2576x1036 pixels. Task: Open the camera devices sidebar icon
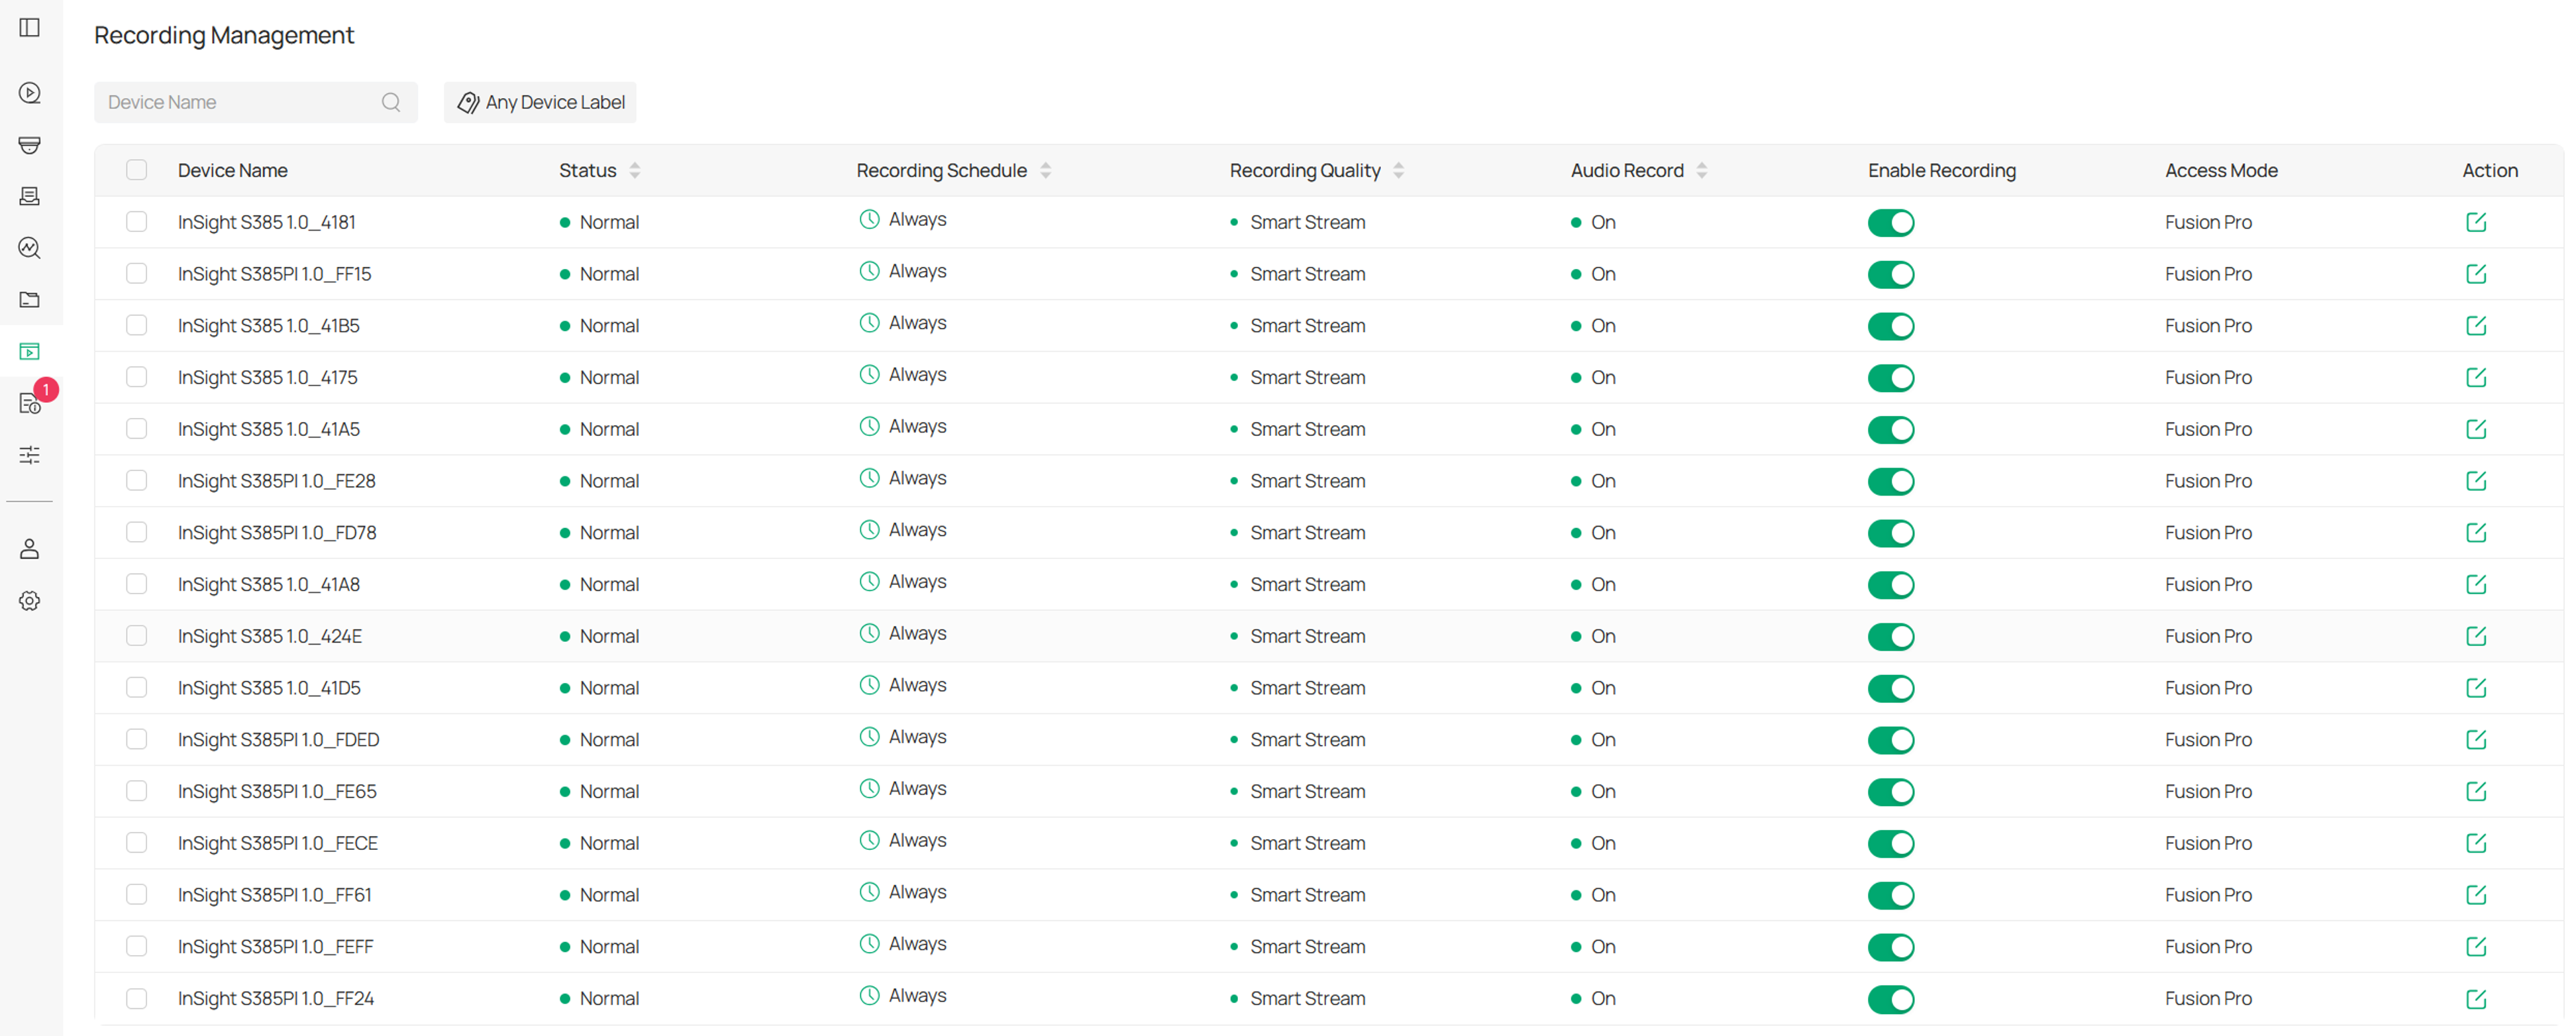point(30,145)
